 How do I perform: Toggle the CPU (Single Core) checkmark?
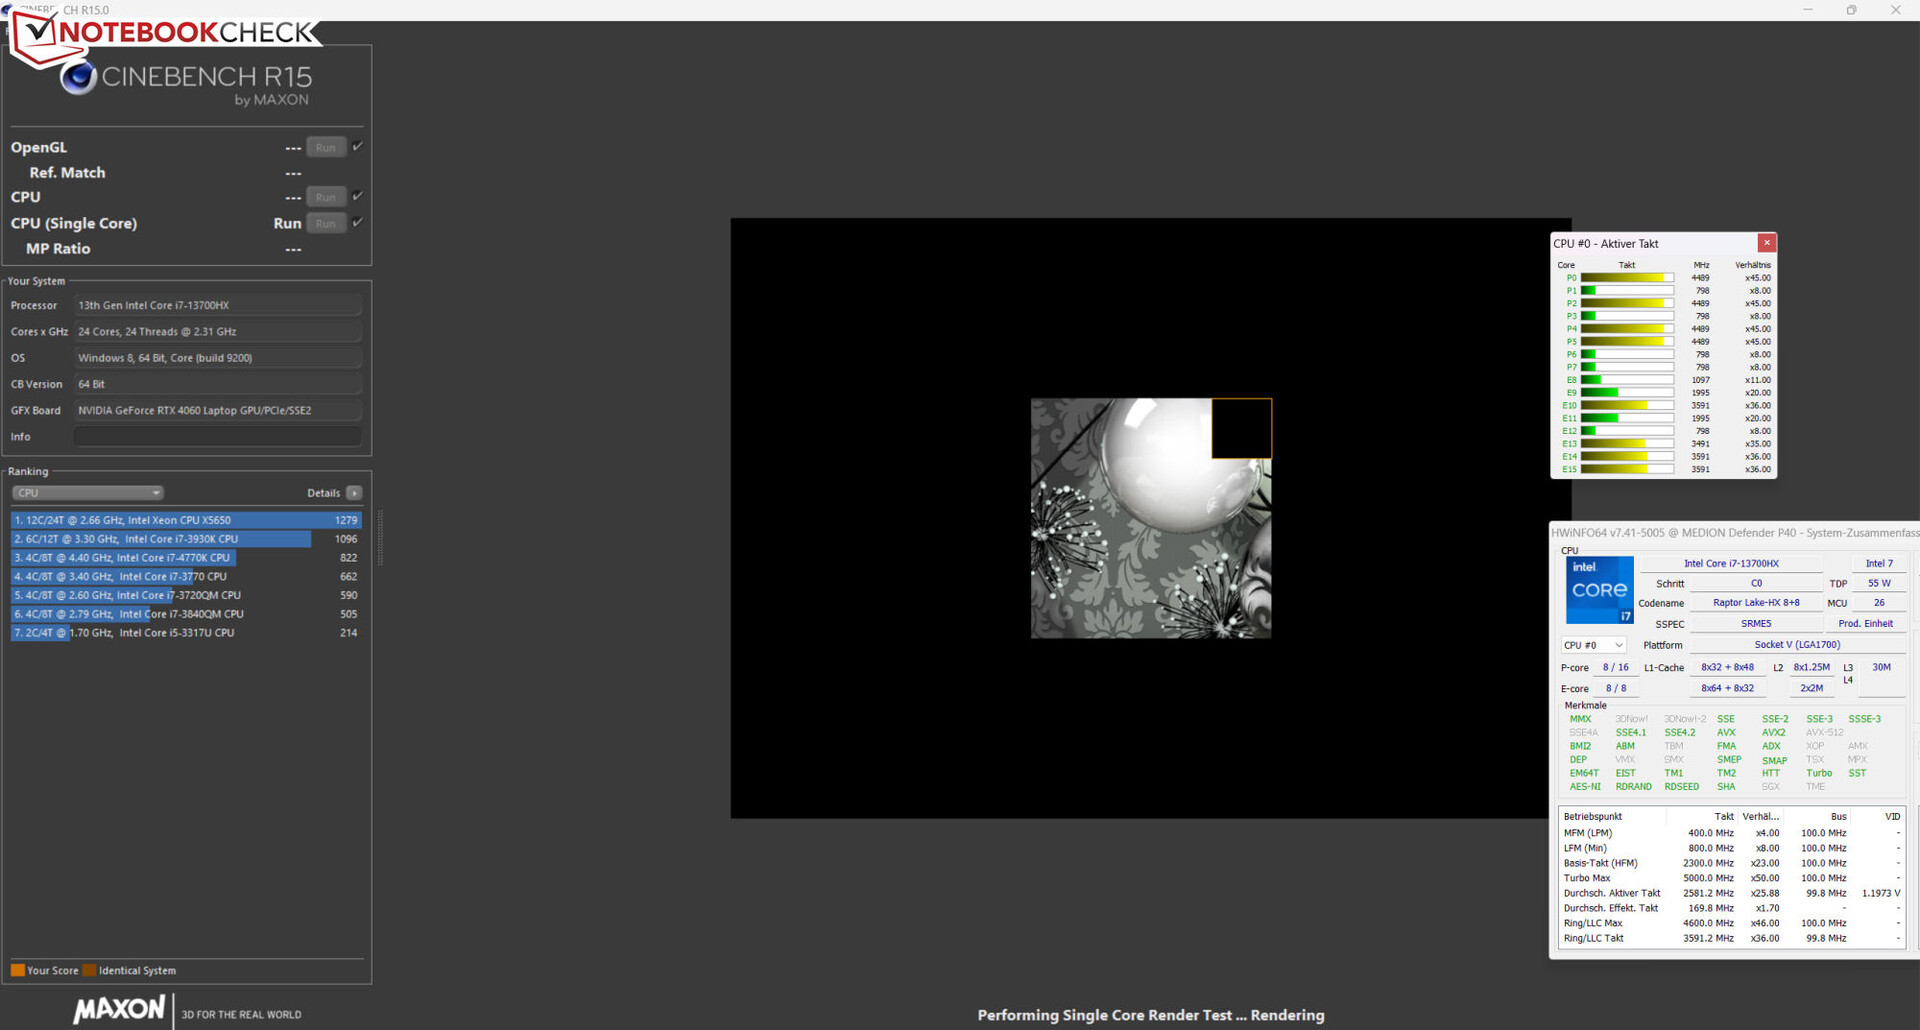pos(358,222)
